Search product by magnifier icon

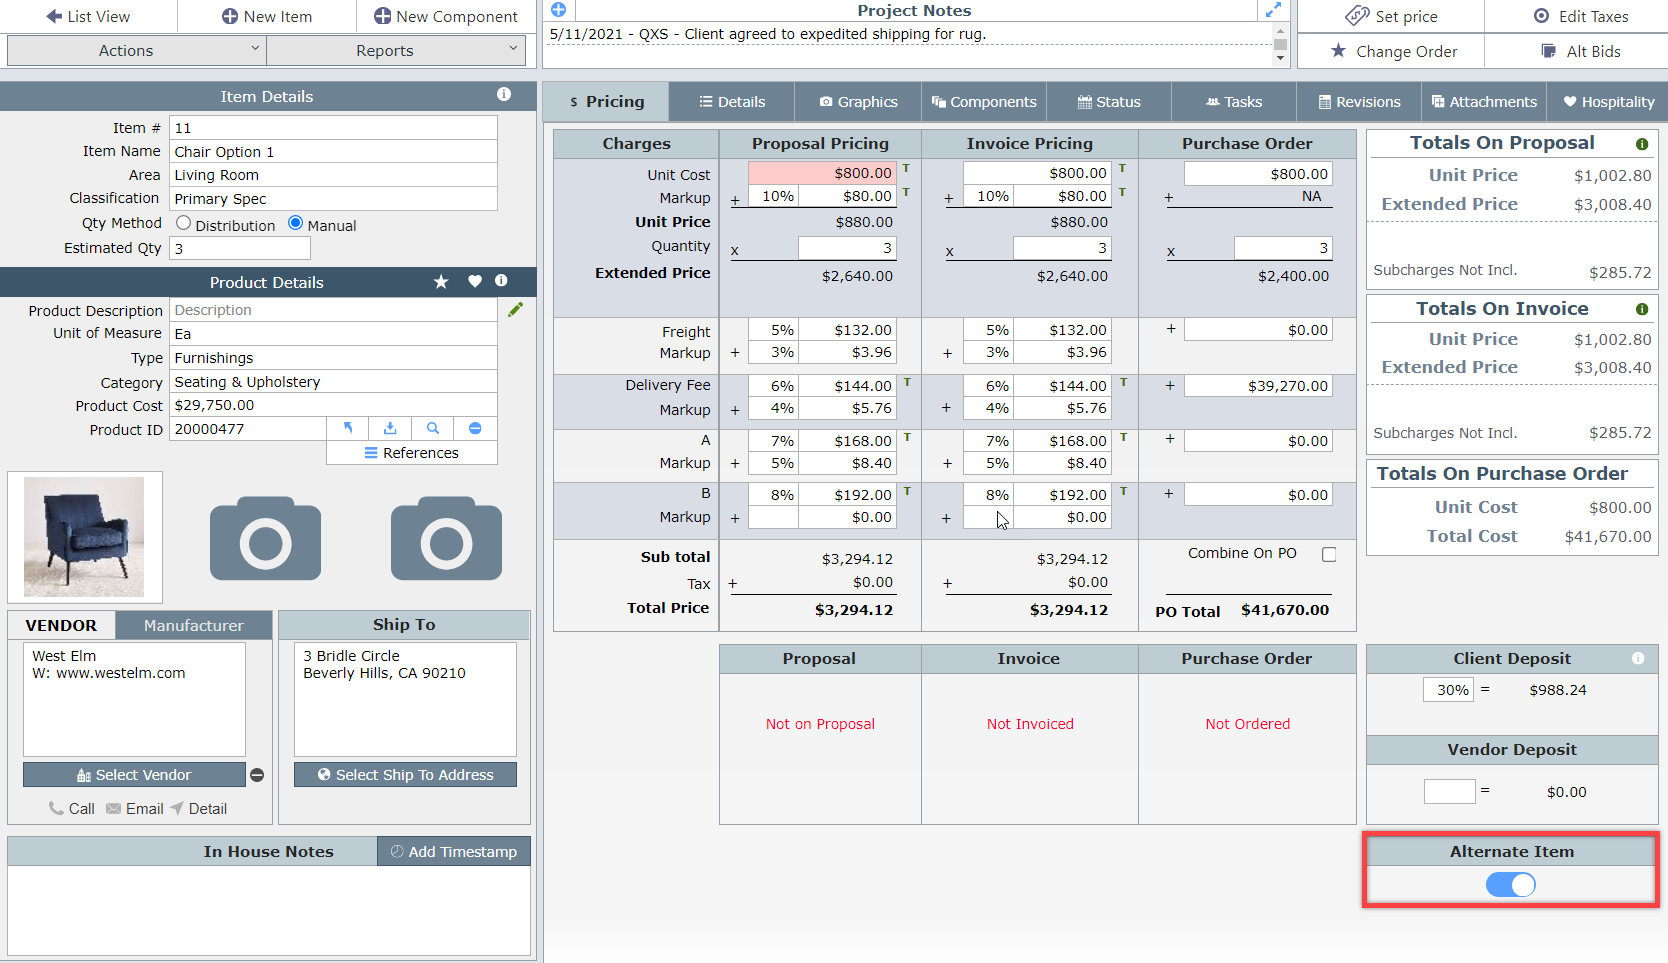pyautogui.click(x=433, y=428)
